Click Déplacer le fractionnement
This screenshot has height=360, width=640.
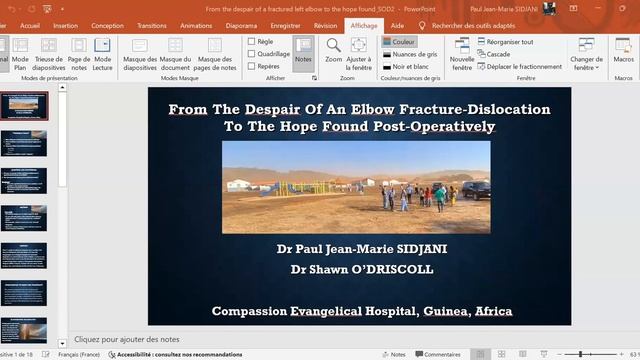point(520,66)
